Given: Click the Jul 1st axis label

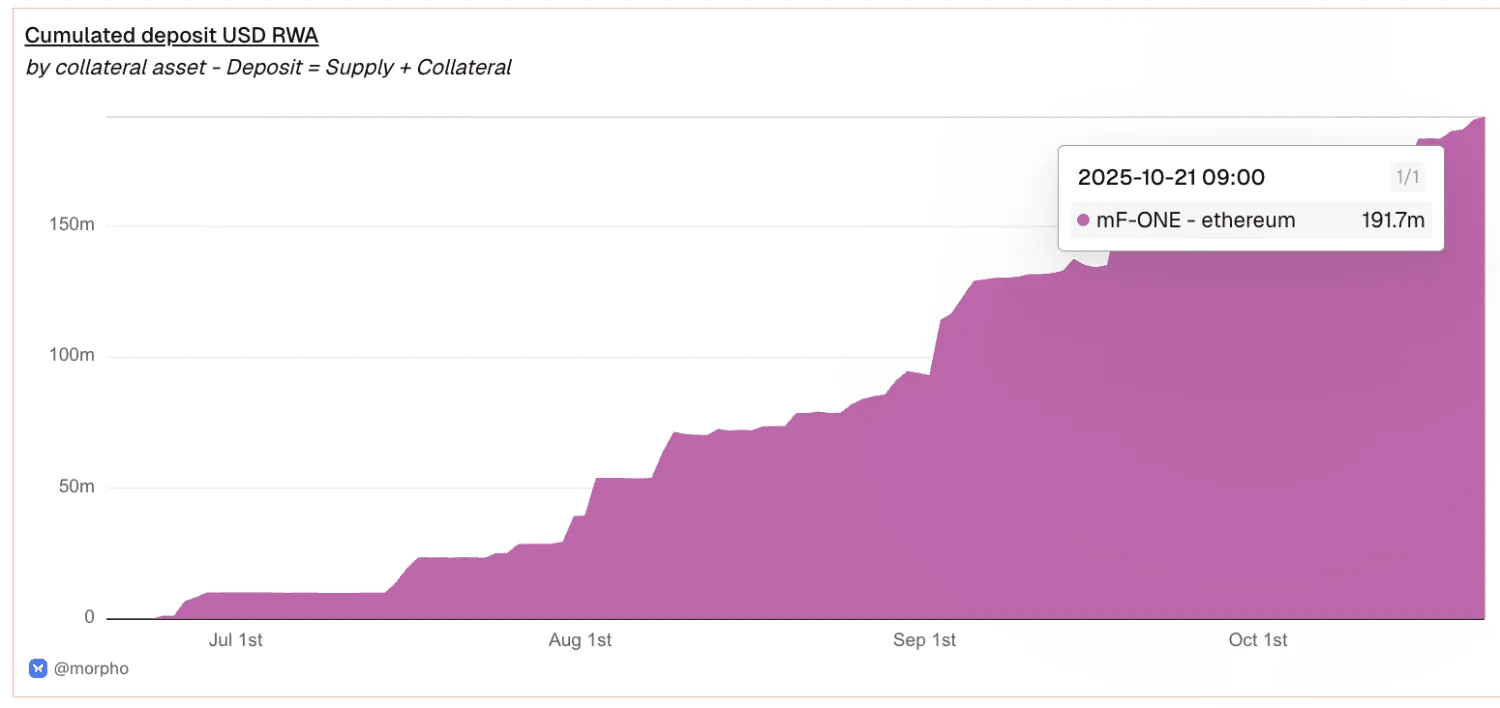Looking at the screenshot, I should point(235,640).
